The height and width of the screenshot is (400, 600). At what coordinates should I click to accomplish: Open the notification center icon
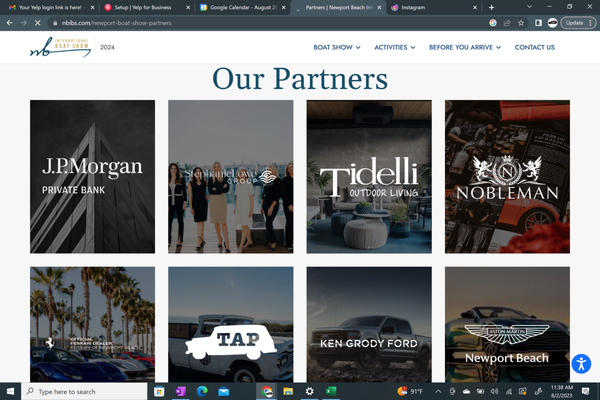tap(585, 391)
